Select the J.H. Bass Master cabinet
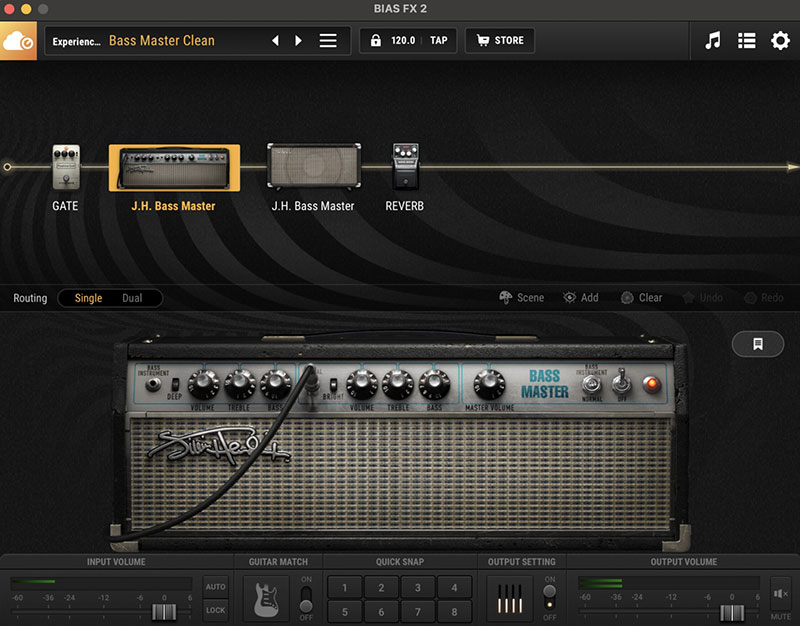The width and height of the screenshot is (800, 626). point(314,166)
